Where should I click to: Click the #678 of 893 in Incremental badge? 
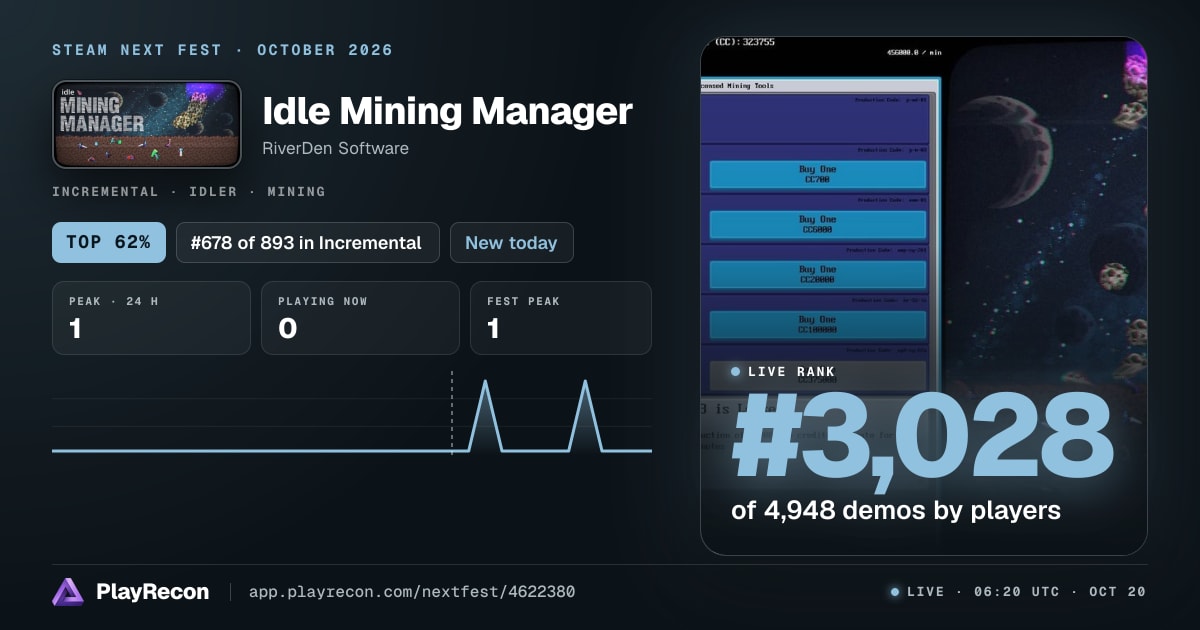(x=308, y=242)
